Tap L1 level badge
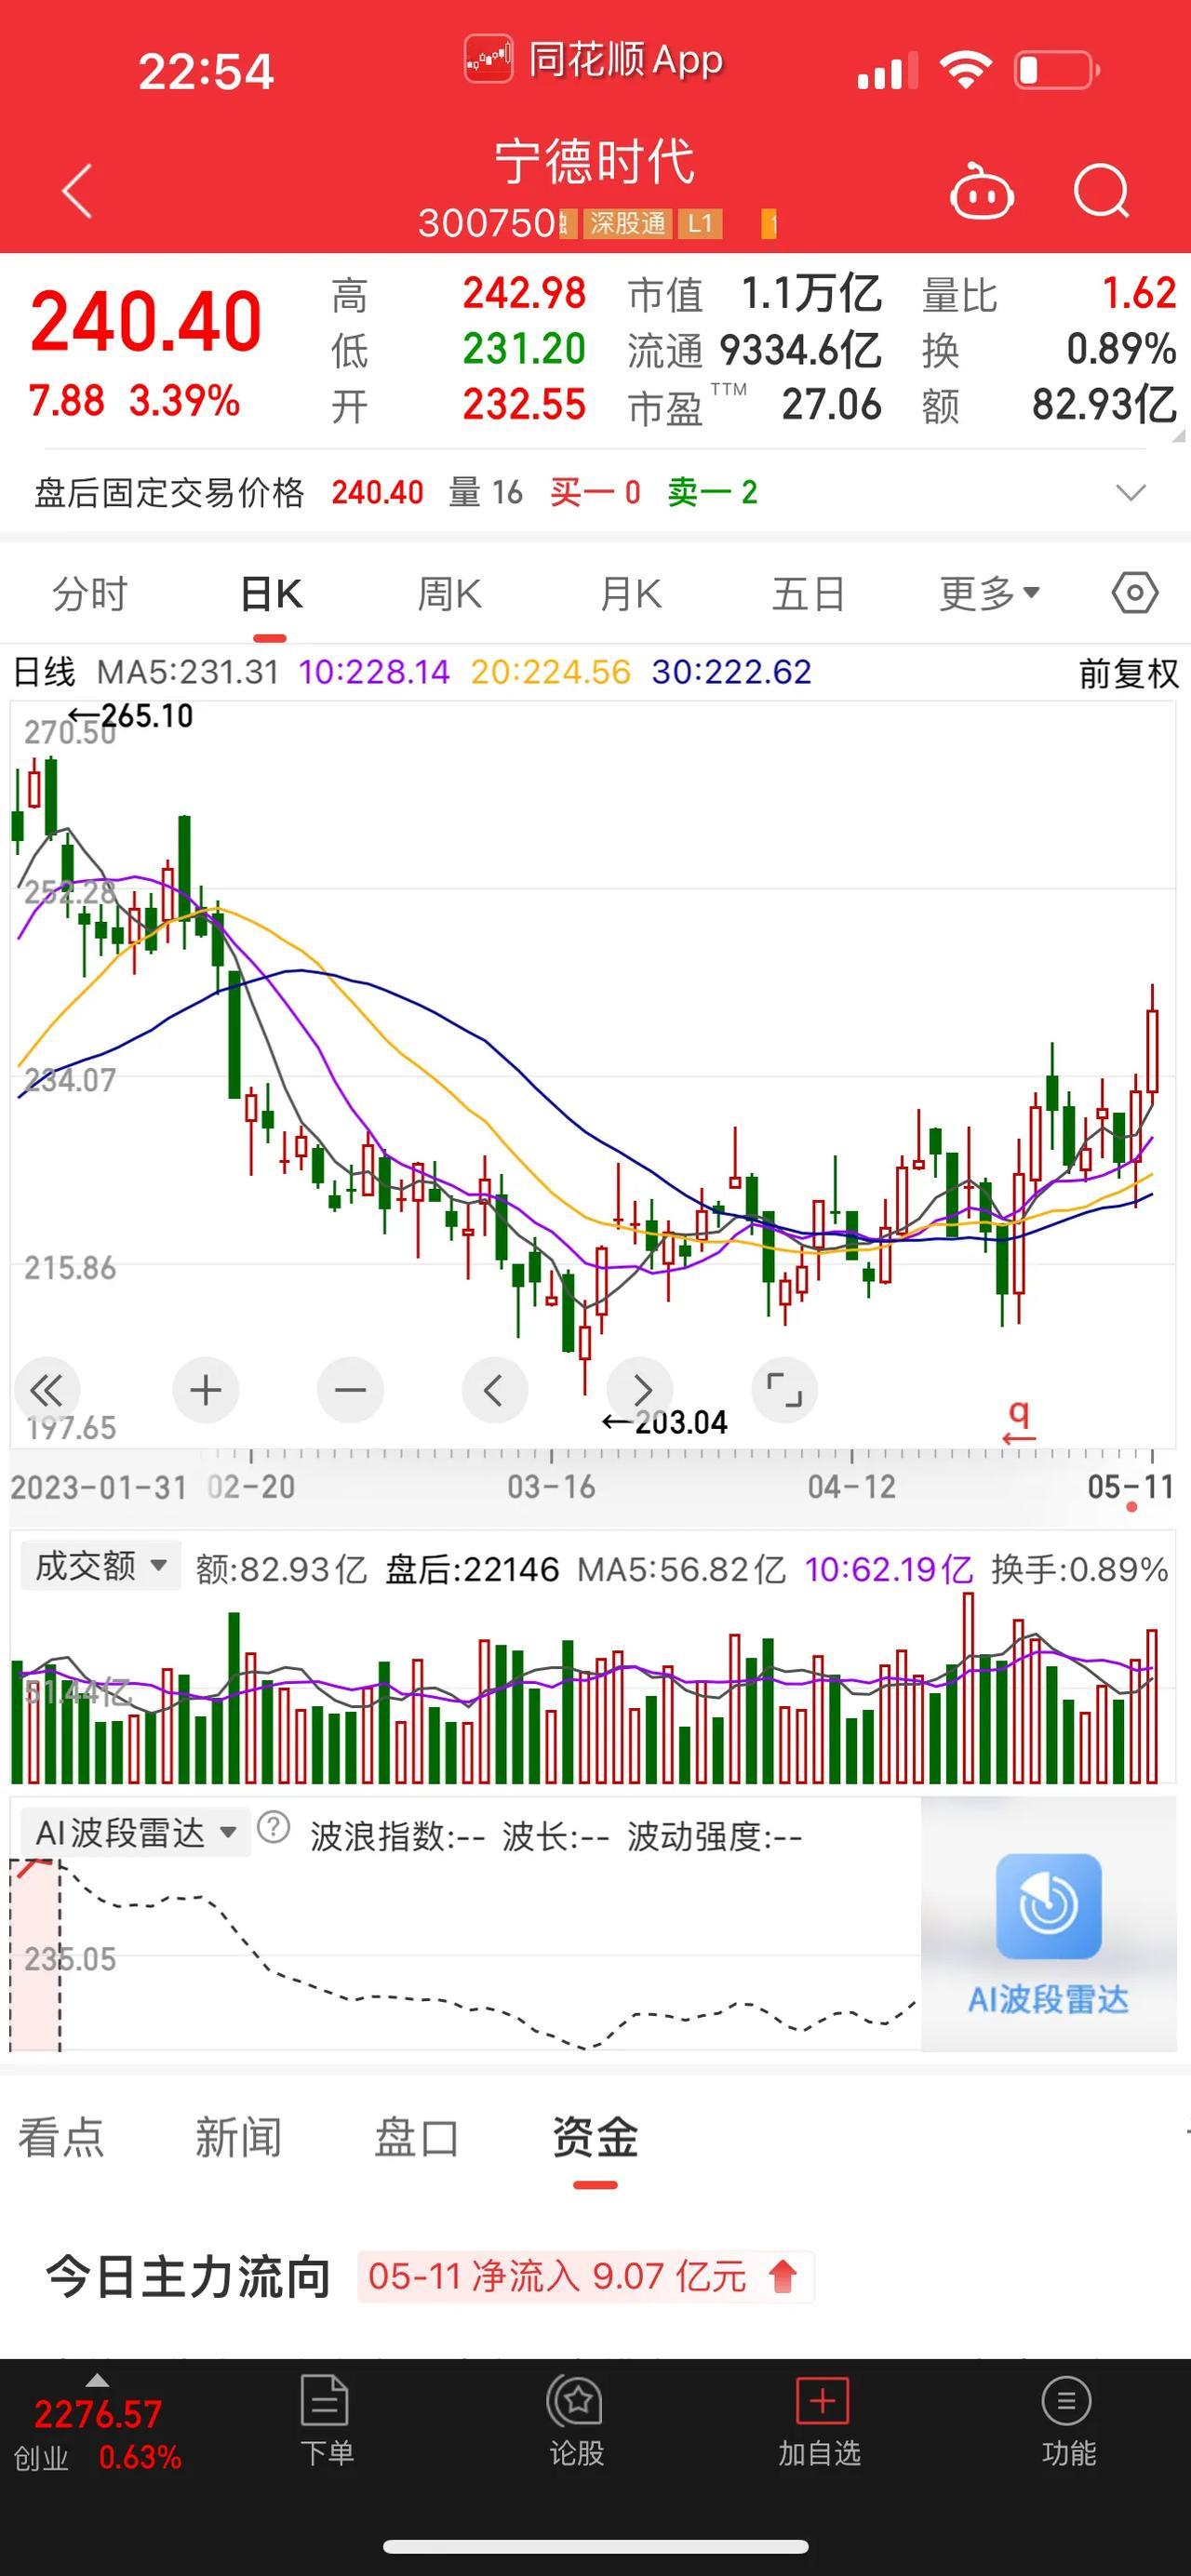Image resolution: width=1191 pixels, height=2576 pixels. click(x=700, y=223)
